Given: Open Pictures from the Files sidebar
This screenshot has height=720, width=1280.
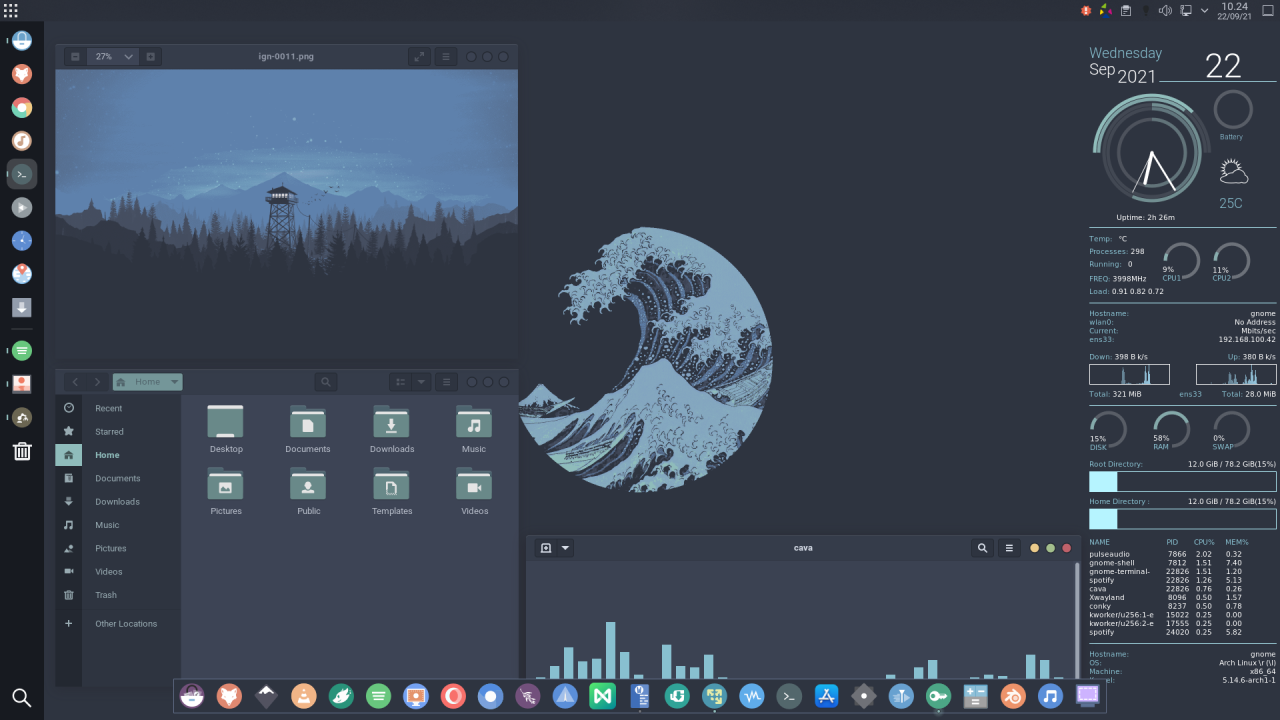Looking at the screenshot, I should tap(118, 548).
